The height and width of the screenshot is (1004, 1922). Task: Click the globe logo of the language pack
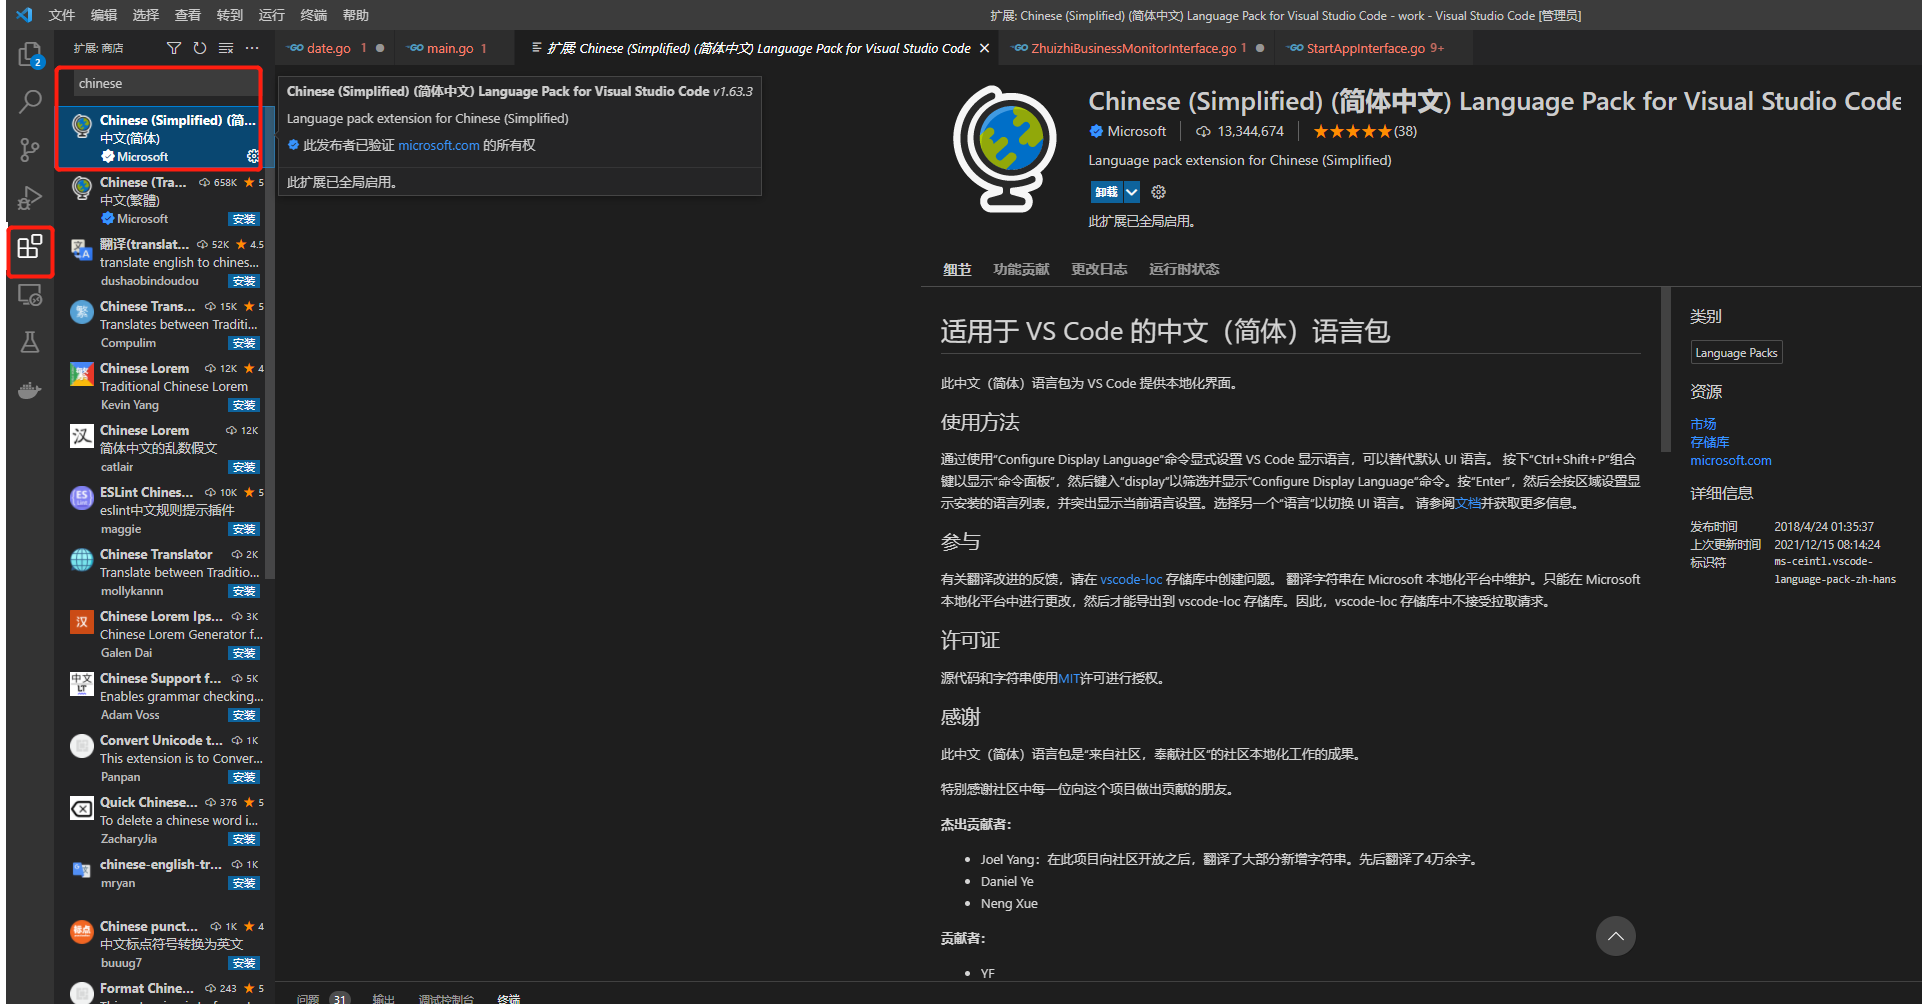coord(1005,148)
